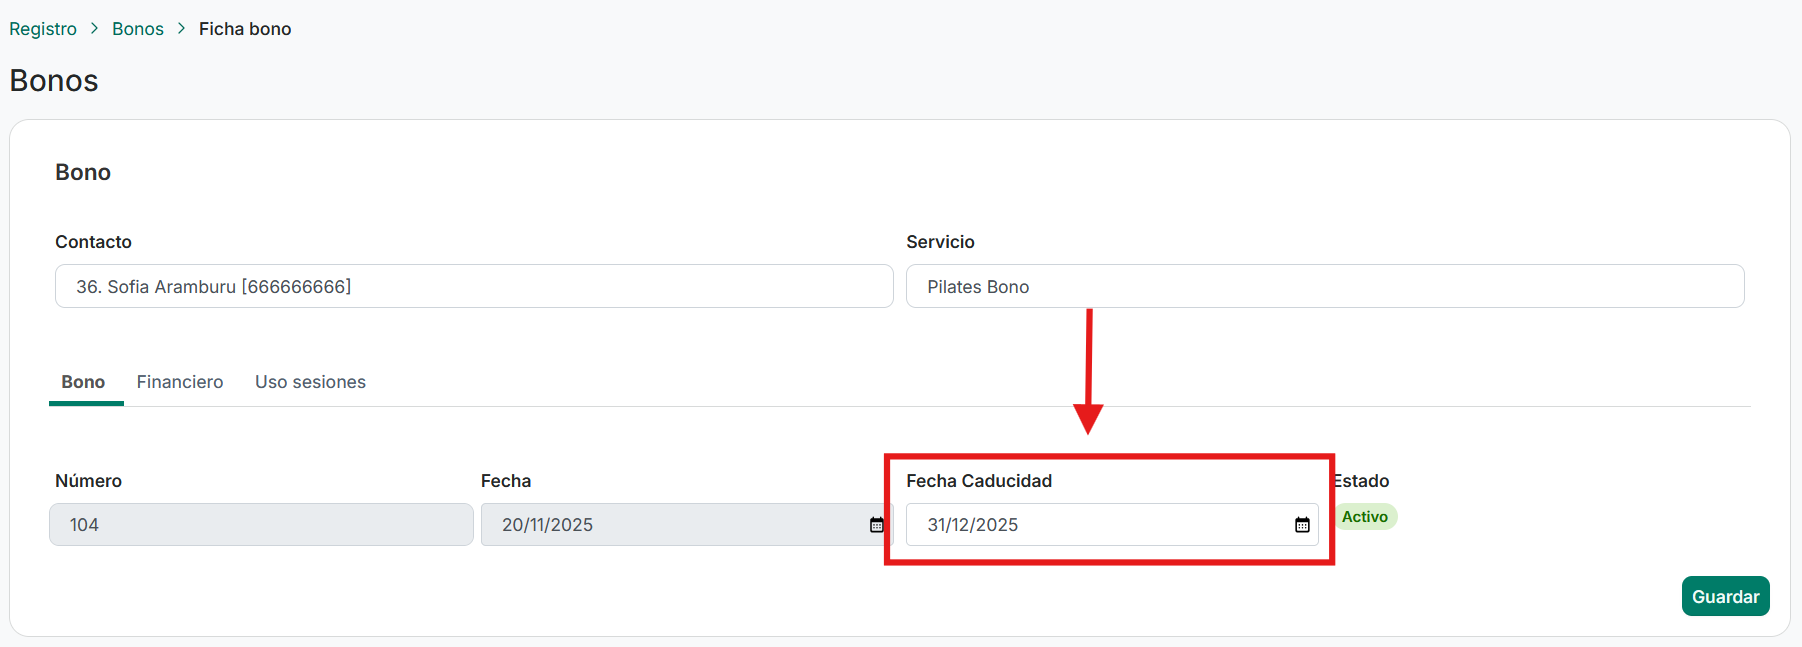The image size is (1802, 647).
Task: Click the Fecha field with 20/11/2025
Action: pos(670,525)
